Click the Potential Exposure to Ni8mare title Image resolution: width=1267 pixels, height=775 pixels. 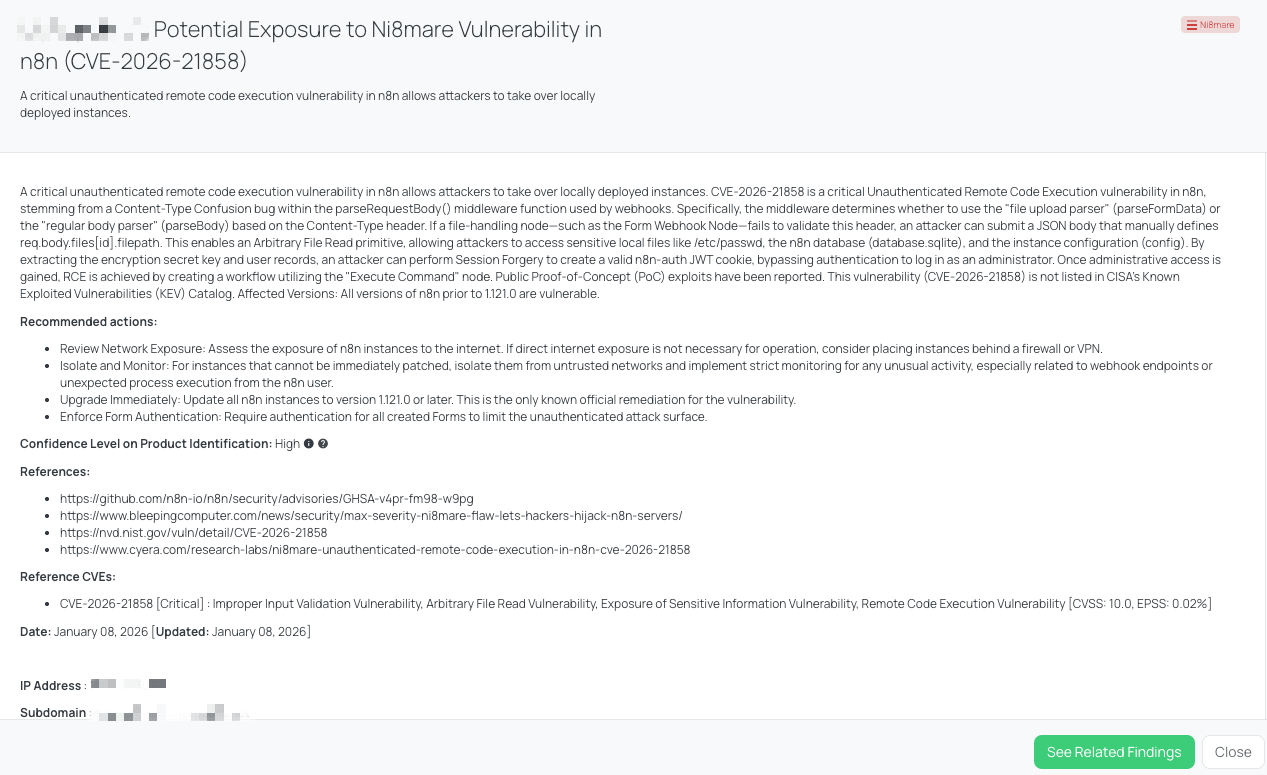pyautogui.click(x=377, y=30)
